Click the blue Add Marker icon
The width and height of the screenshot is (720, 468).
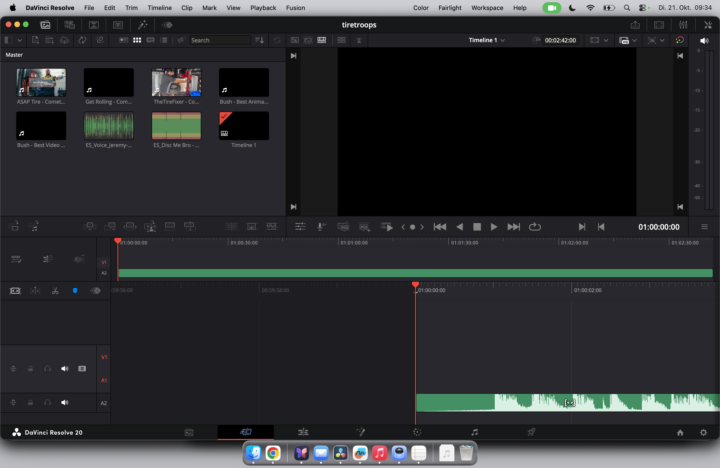pos(75,291)
